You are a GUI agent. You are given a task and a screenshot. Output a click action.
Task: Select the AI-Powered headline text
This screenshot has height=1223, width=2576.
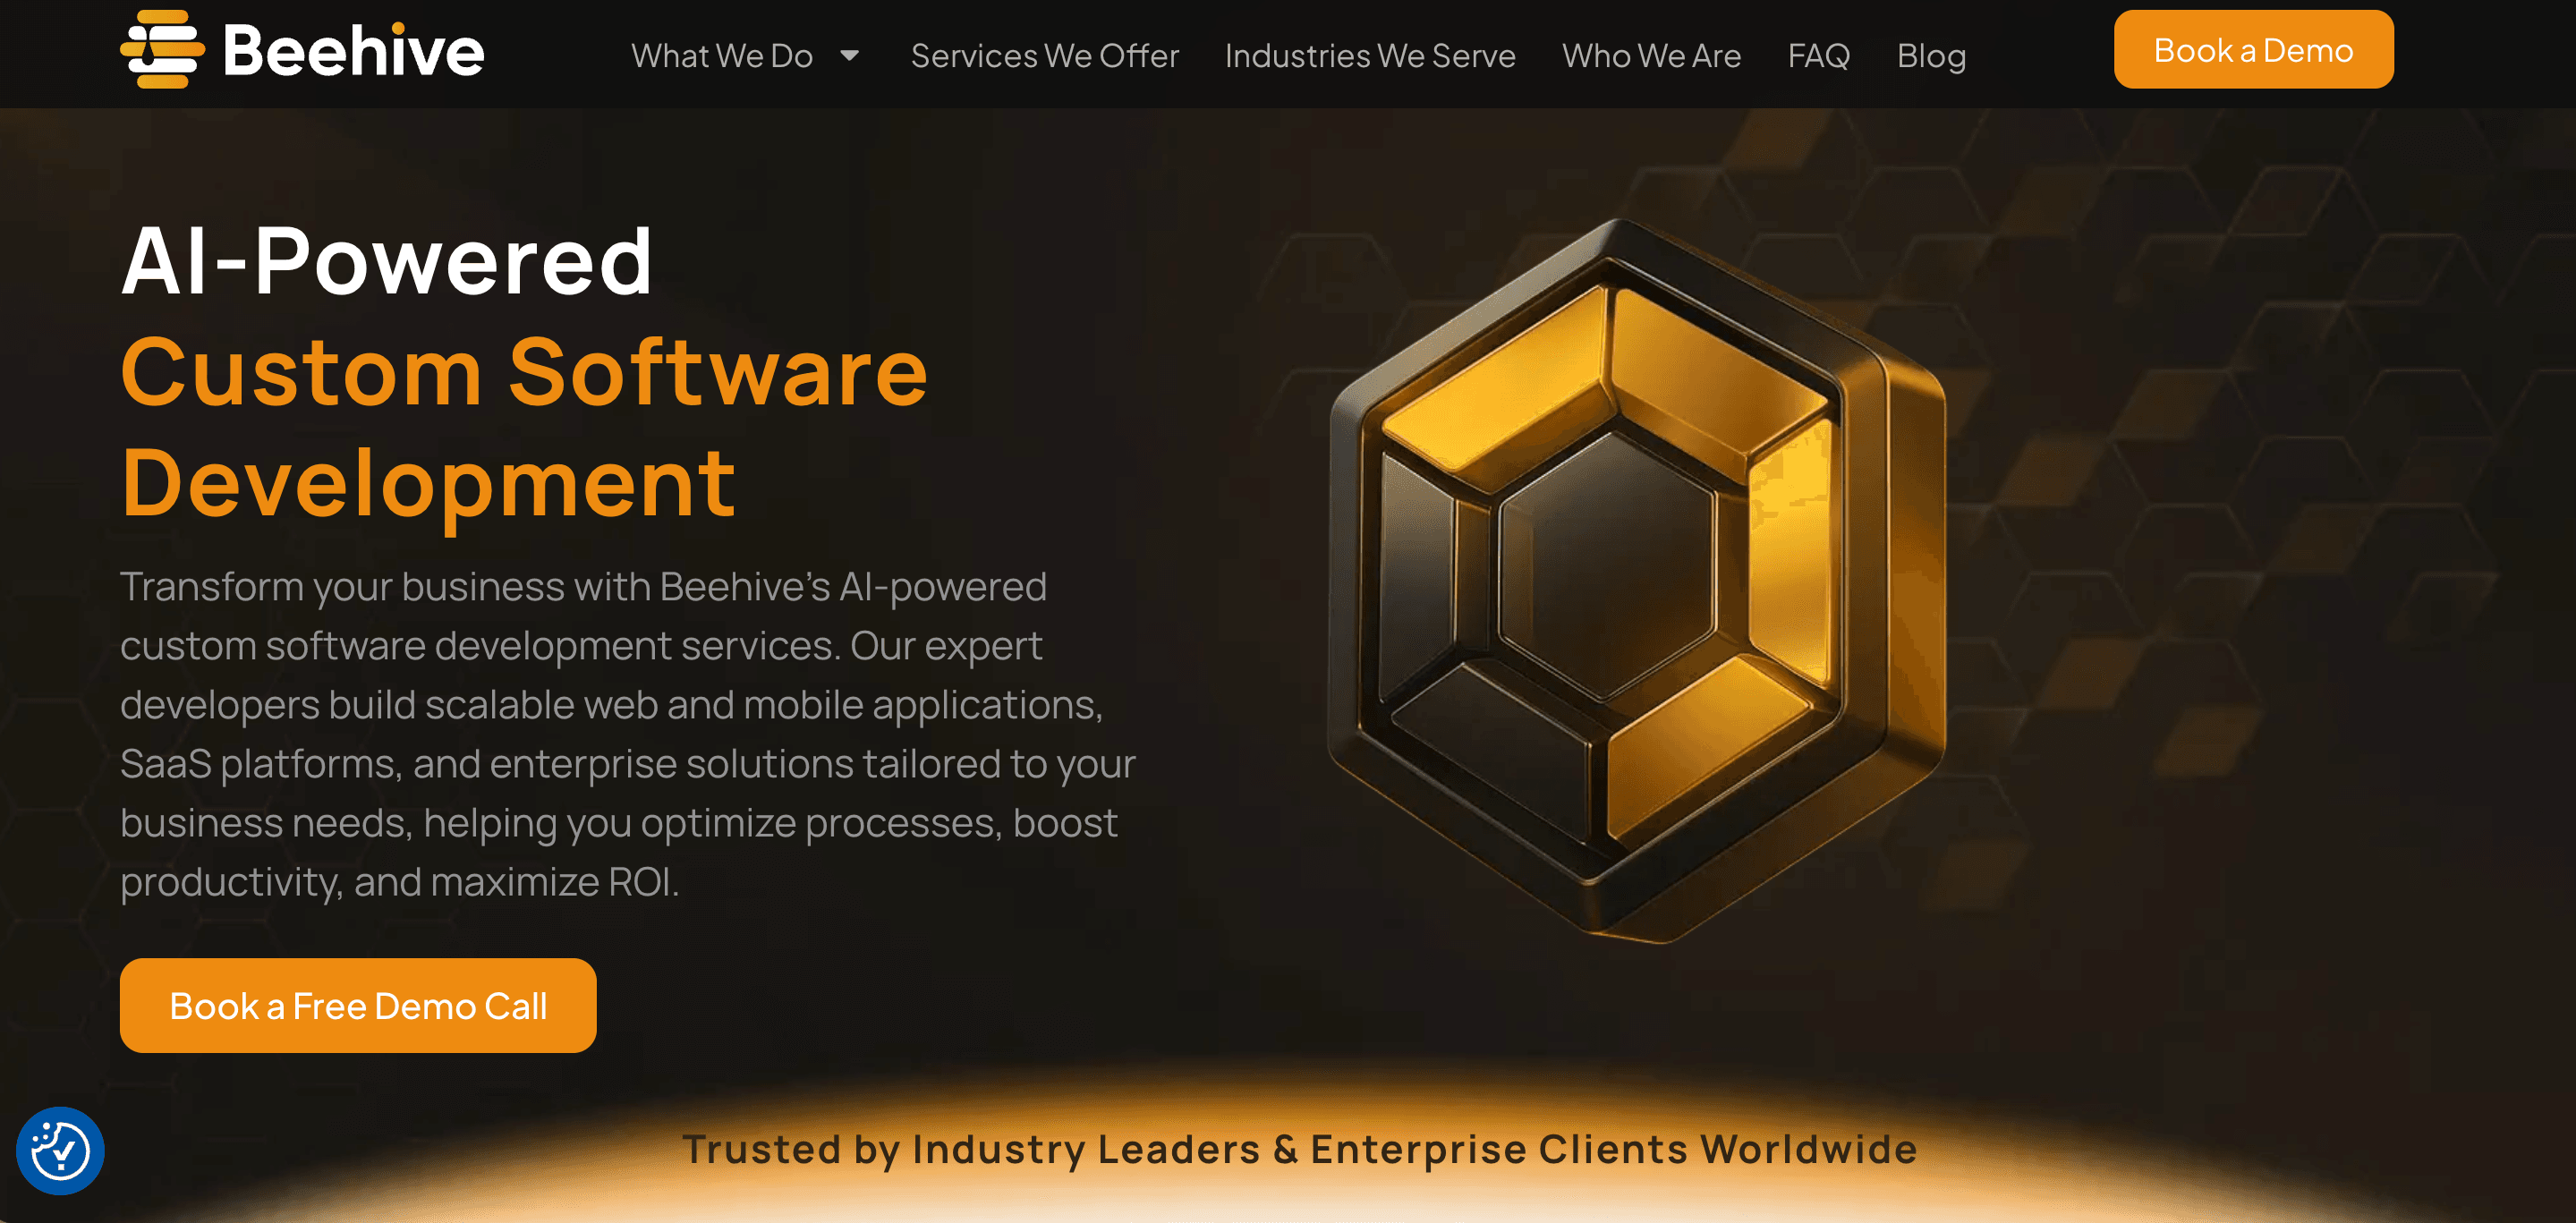pyautogui.click(x=387, y=261)
